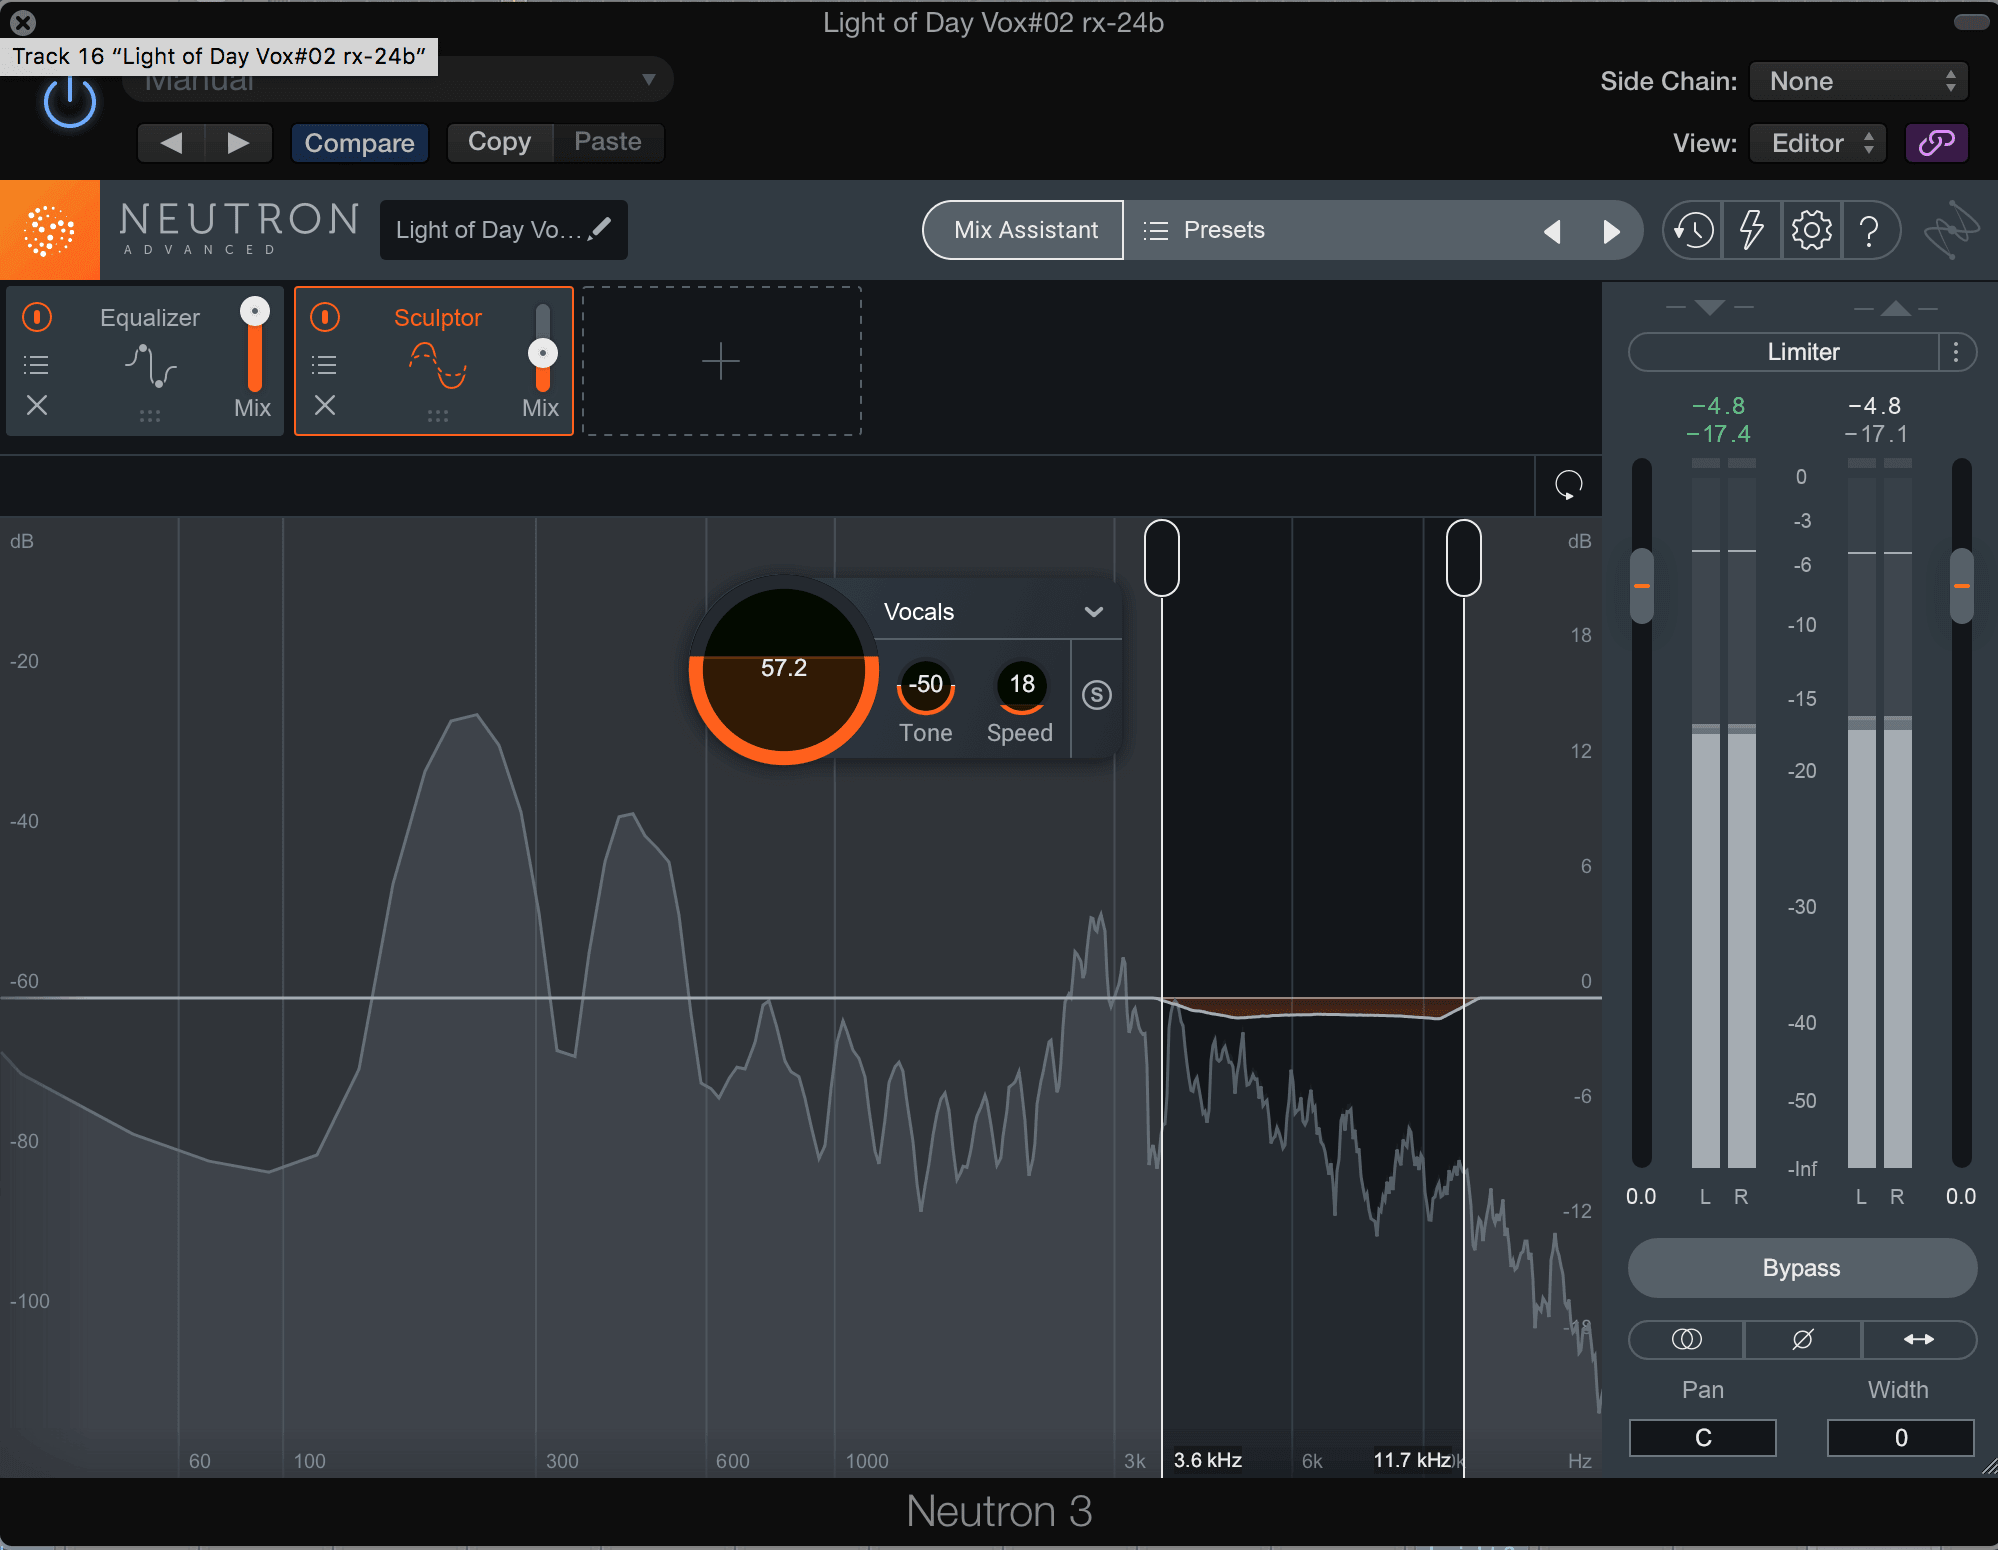Click the output meter up triangle
Image resolution: width=1998 pixels, height=1550 pixels.
[1896, 307]
